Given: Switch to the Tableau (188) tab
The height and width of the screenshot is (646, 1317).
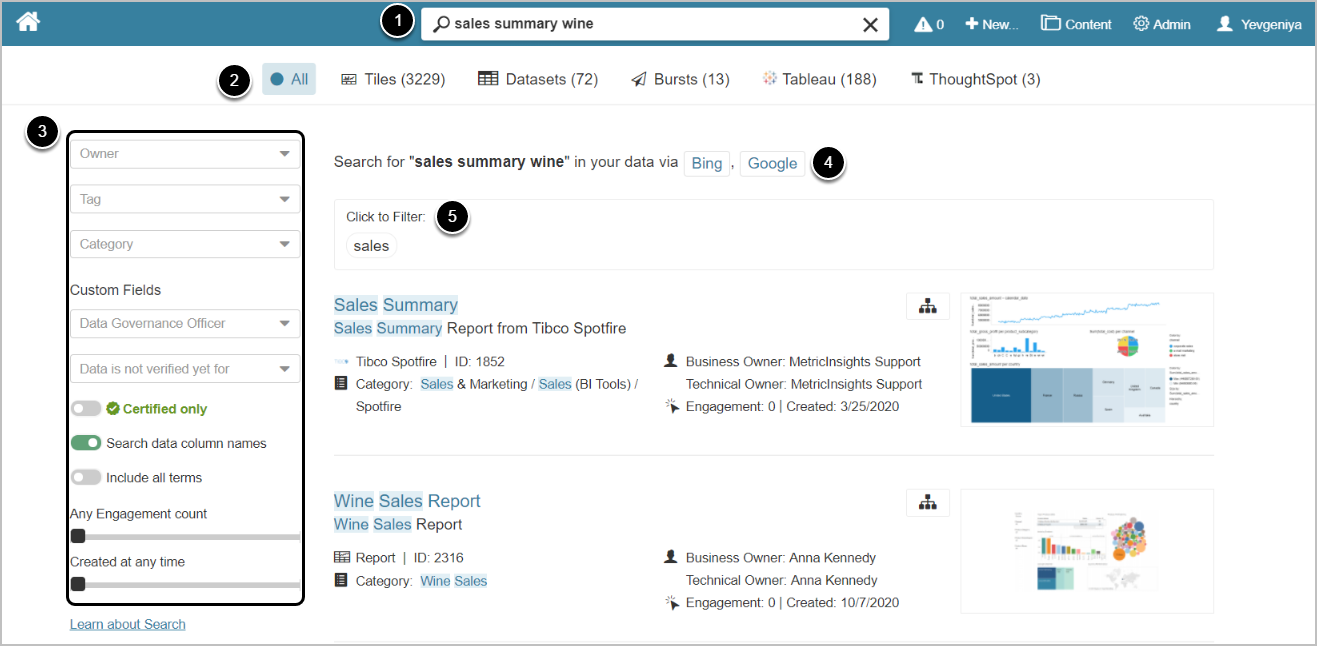Looking at the screenshot, I should click(819, 79).
